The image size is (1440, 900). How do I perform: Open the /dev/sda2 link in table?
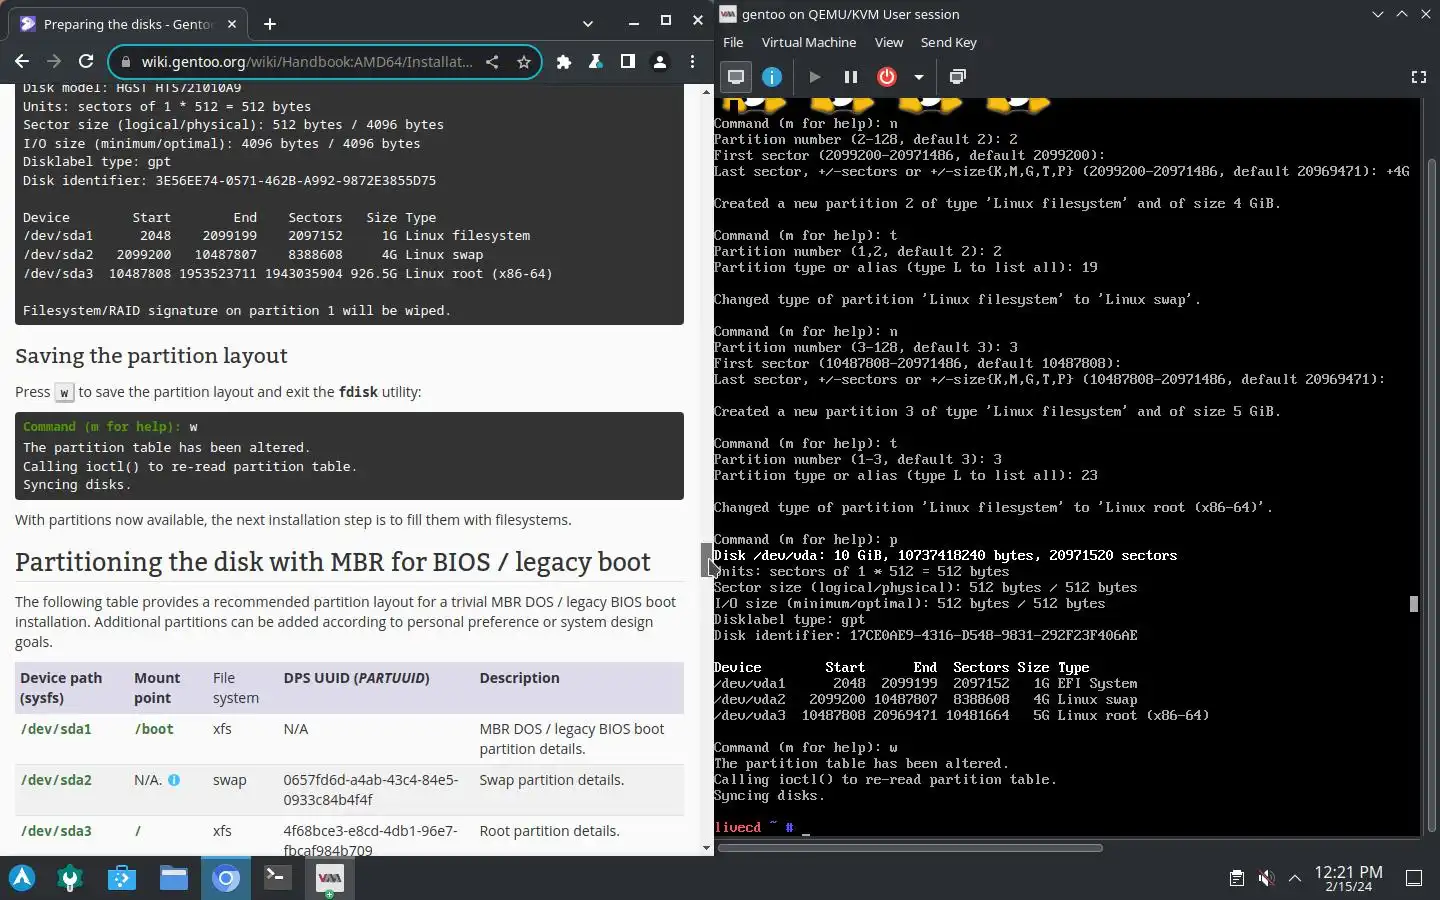(56, 780)
